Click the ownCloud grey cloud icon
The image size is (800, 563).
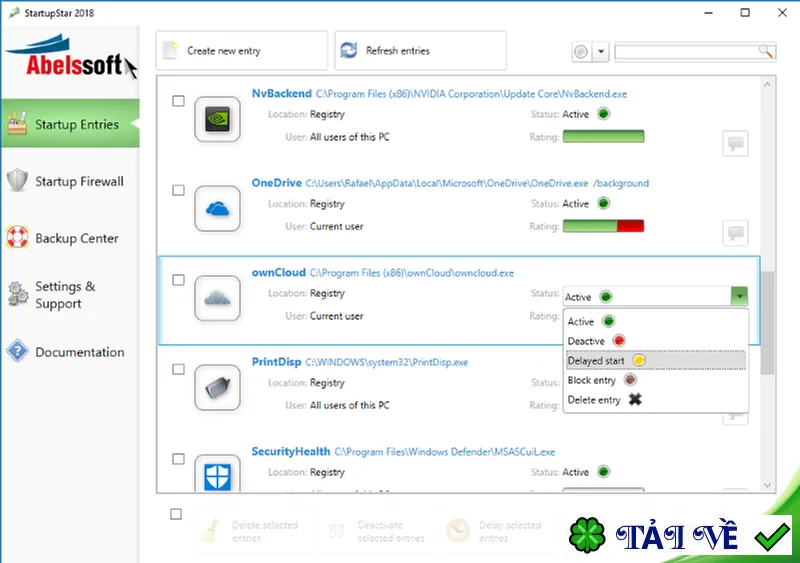tap(217, 299)
